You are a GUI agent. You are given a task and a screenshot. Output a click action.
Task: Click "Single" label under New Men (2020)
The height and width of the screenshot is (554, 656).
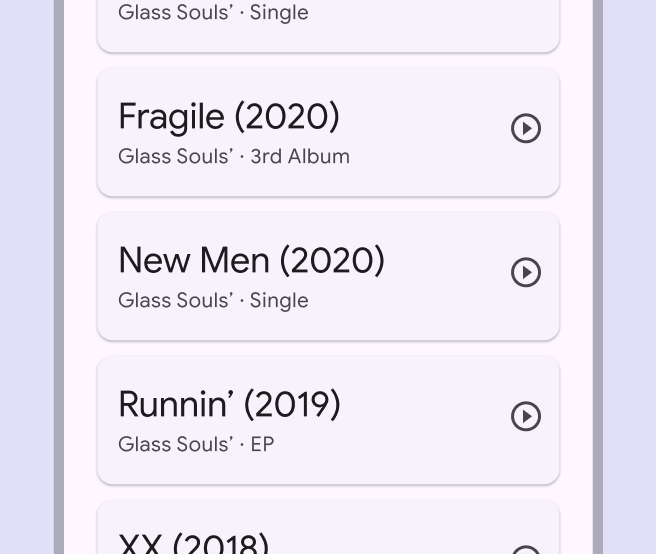[x=279, y=301]
